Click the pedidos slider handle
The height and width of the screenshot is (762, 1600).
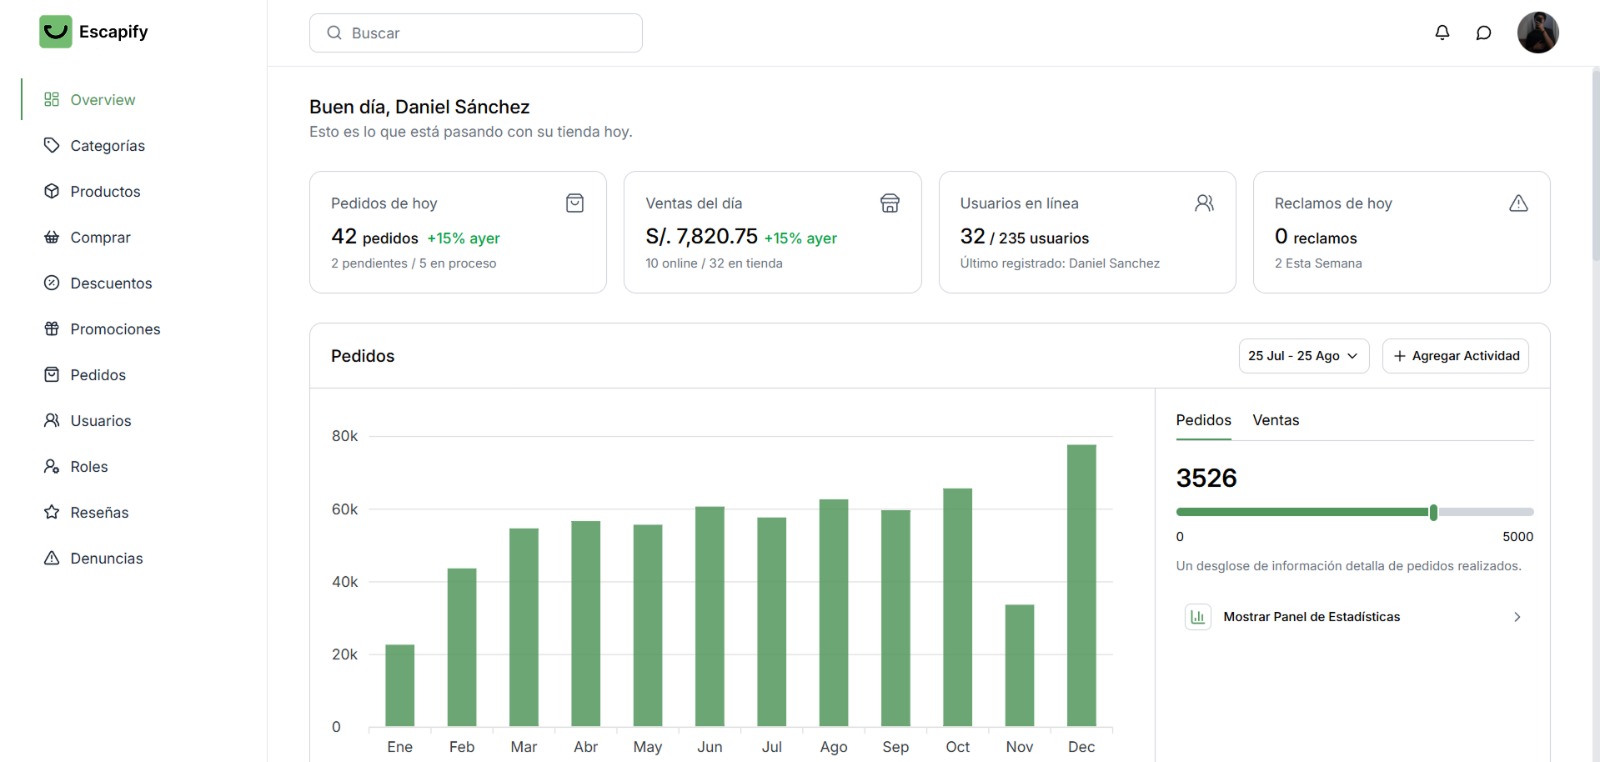coord(1433,512)
